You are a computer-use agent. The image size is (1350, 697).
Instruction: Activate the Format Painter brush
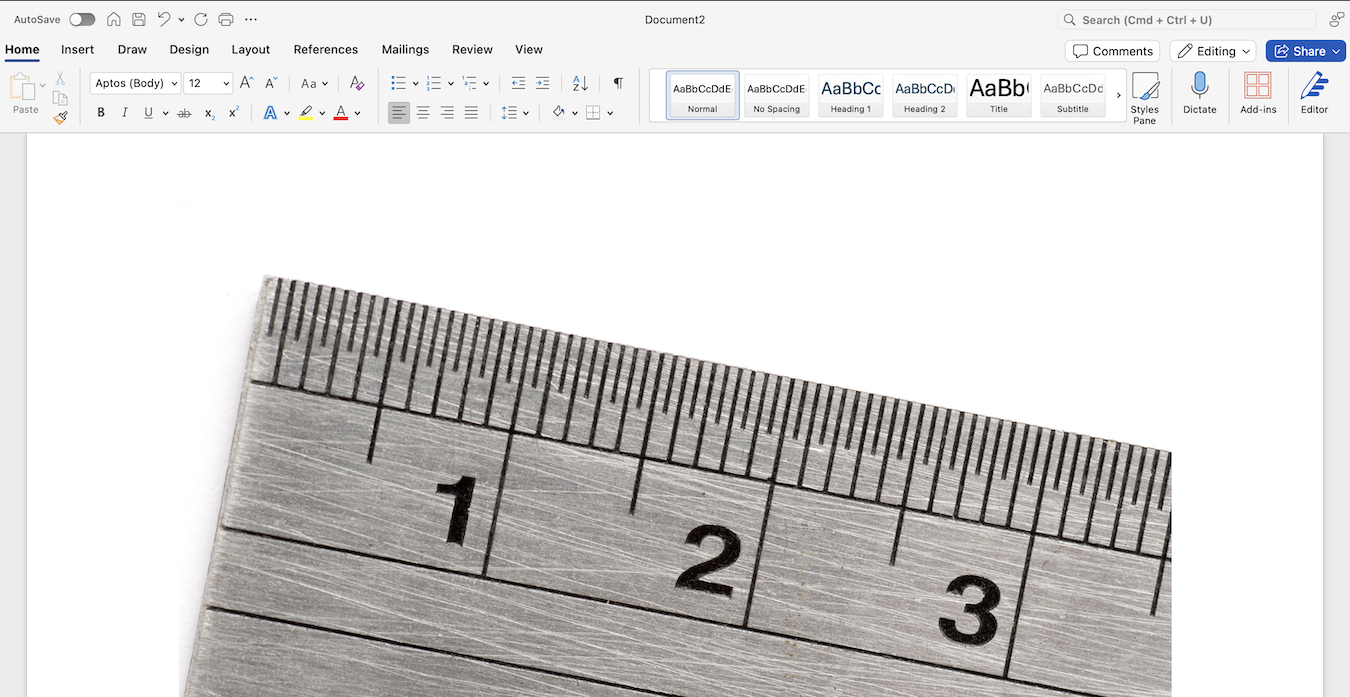pos(60,117)
